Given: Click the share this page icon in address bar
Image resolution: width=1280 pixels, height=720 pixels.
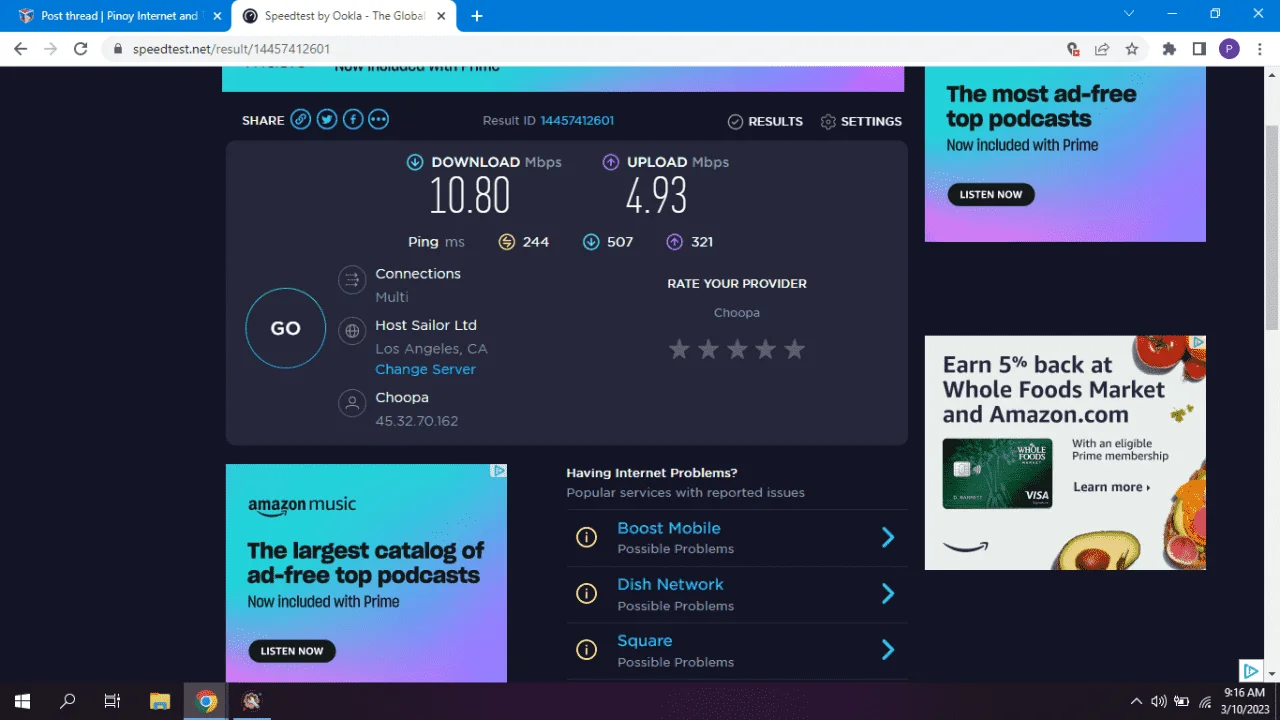Looking at the screenshot, I should click(x=1102, y=49).
